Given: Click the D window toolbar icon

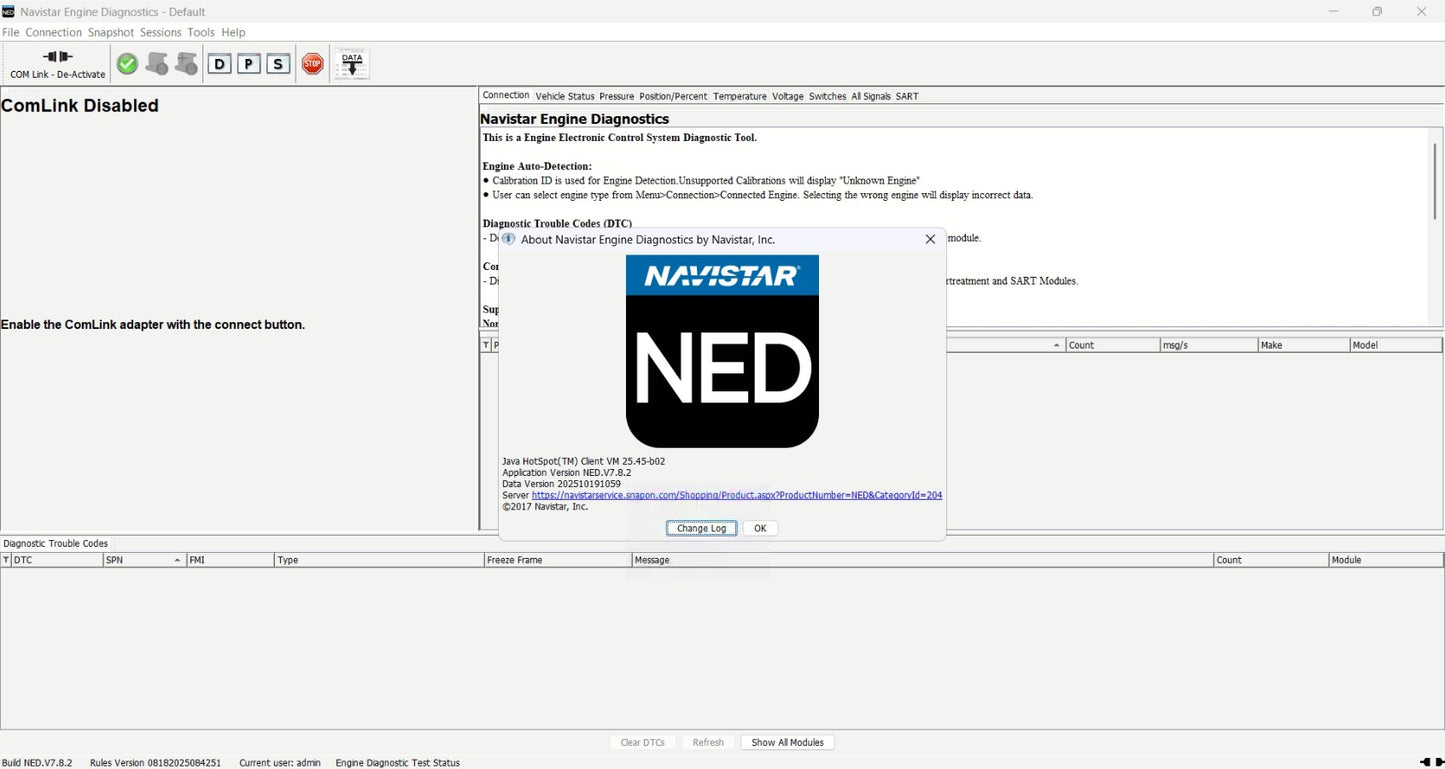Looking at the screenshot, I should pyautogui.click(x=219, y=64).
